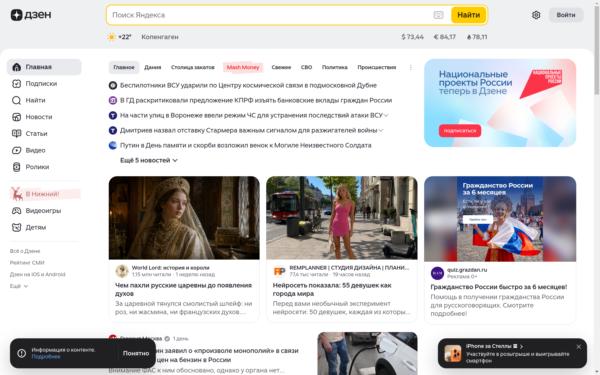Expand Дмитриев Стармер news chevron

[381, 130]
